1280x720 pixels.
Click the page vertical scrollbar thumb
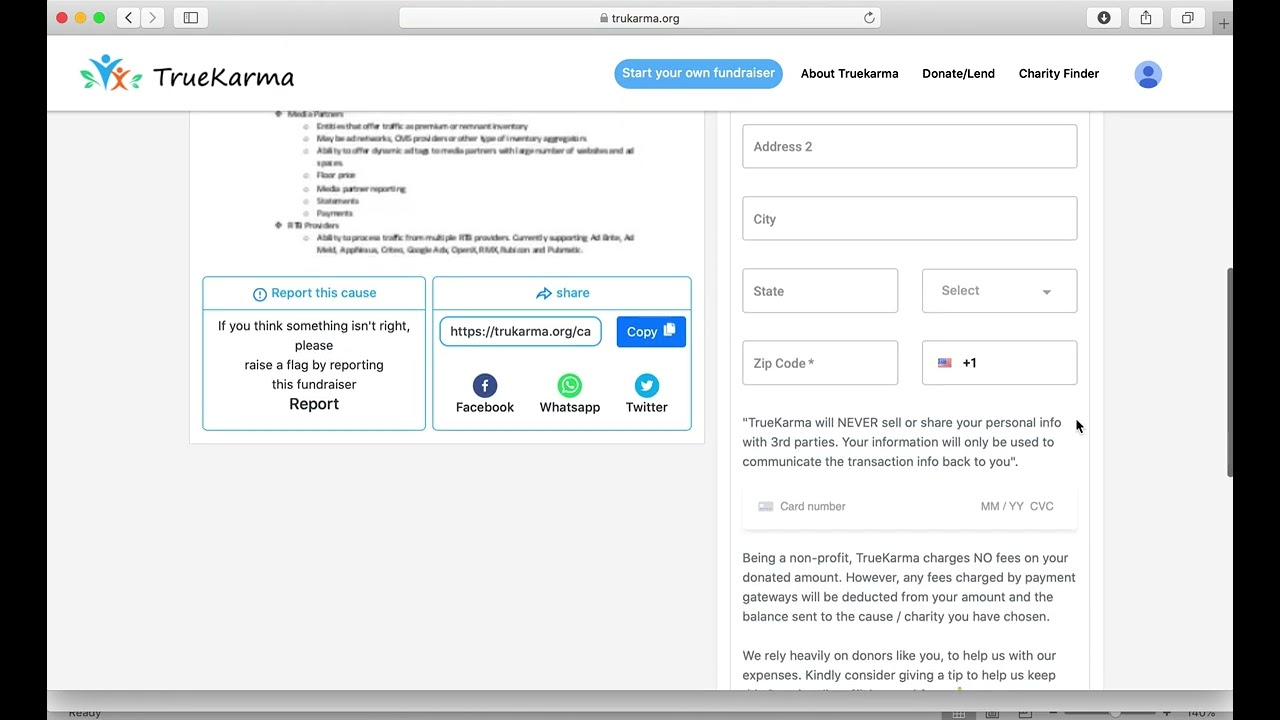(1230, 373)
